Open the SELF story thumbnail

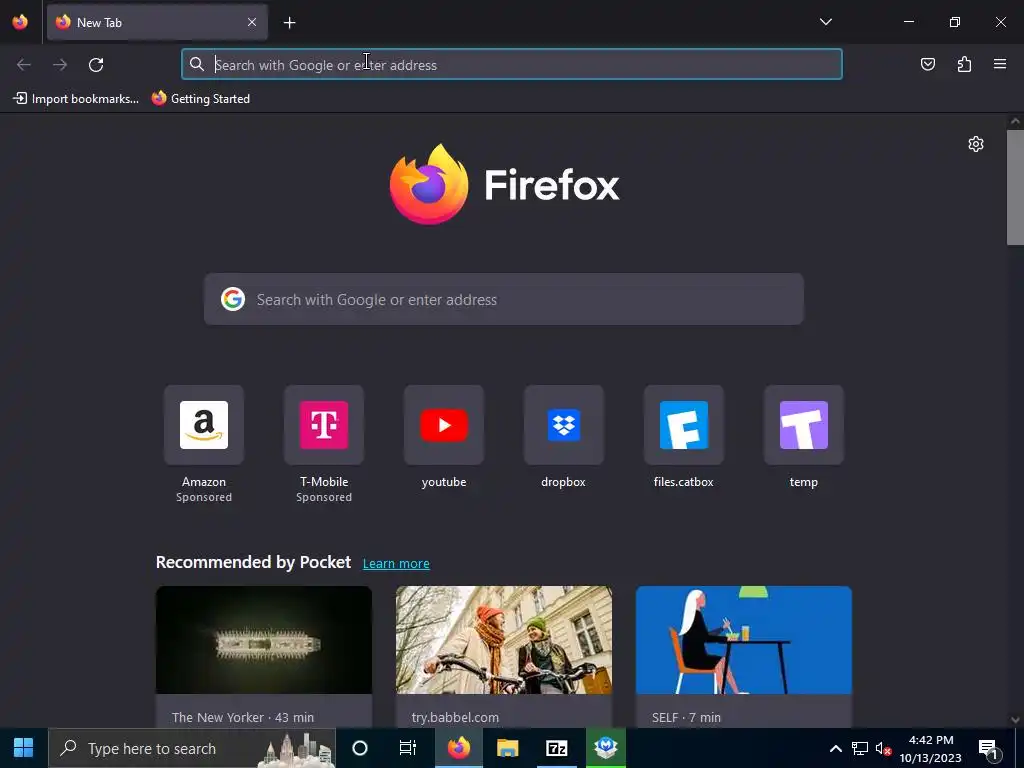pyautogui.click(x=744, y=640)
